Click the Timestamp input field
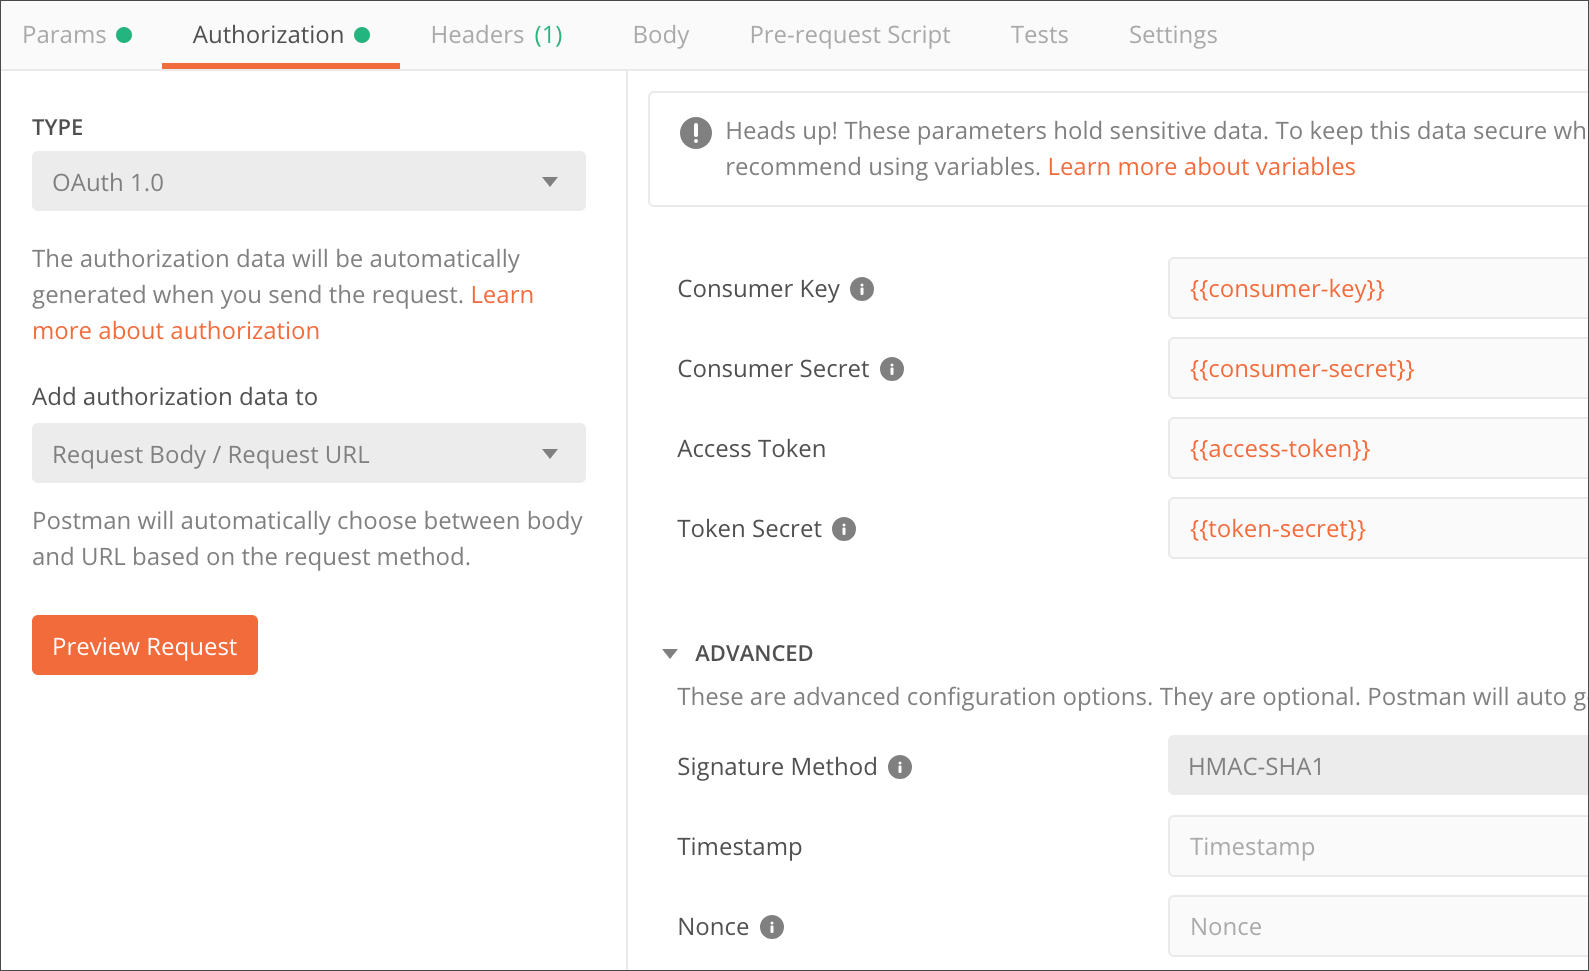1589x971 pixels. click(x=1378, y=846)
